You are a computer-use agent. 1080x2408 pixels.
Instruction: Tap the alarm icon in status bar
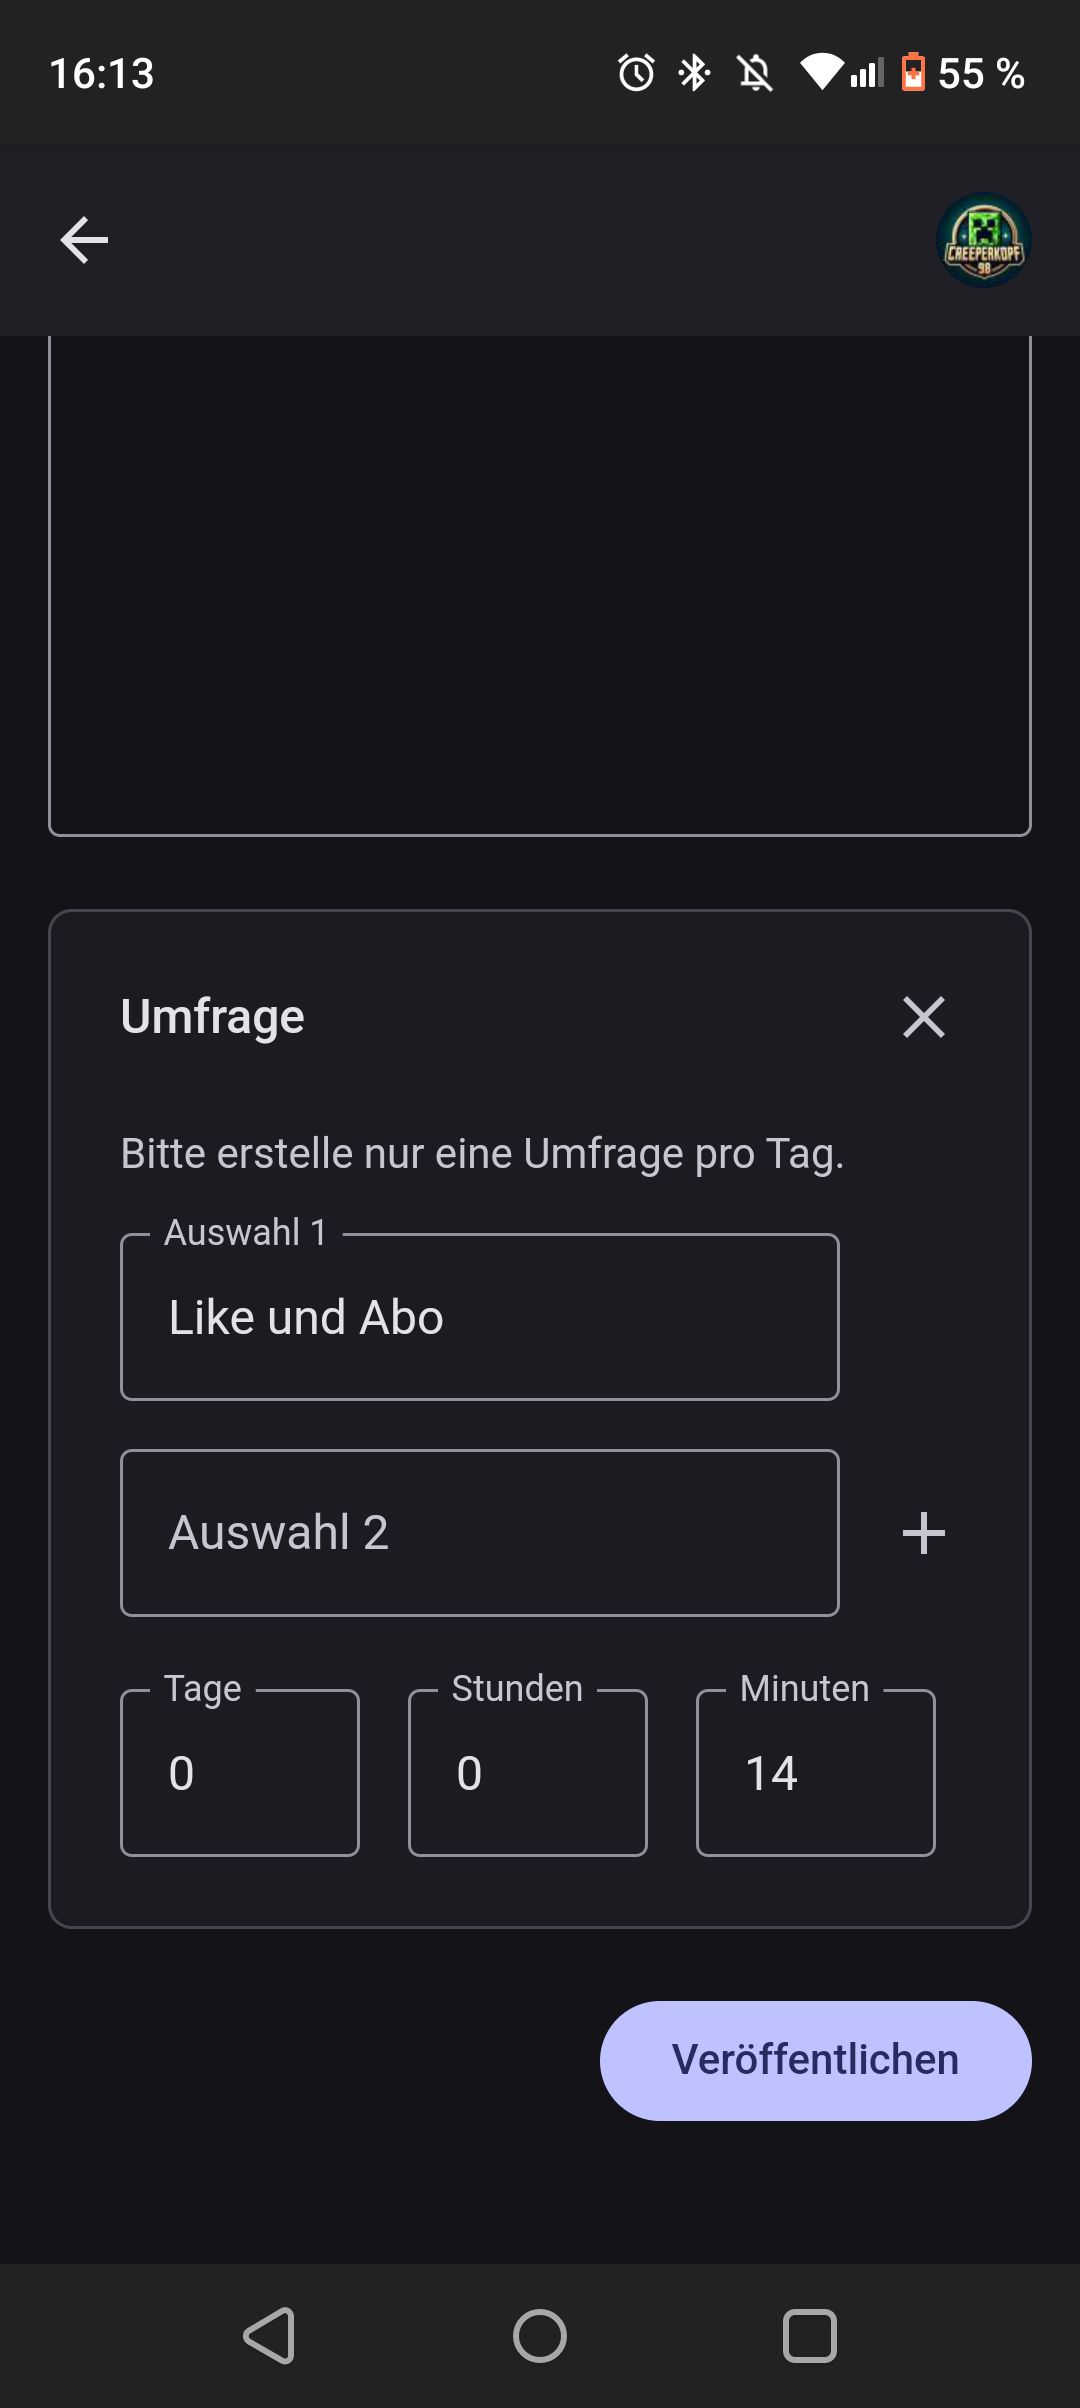click(636, 73)
